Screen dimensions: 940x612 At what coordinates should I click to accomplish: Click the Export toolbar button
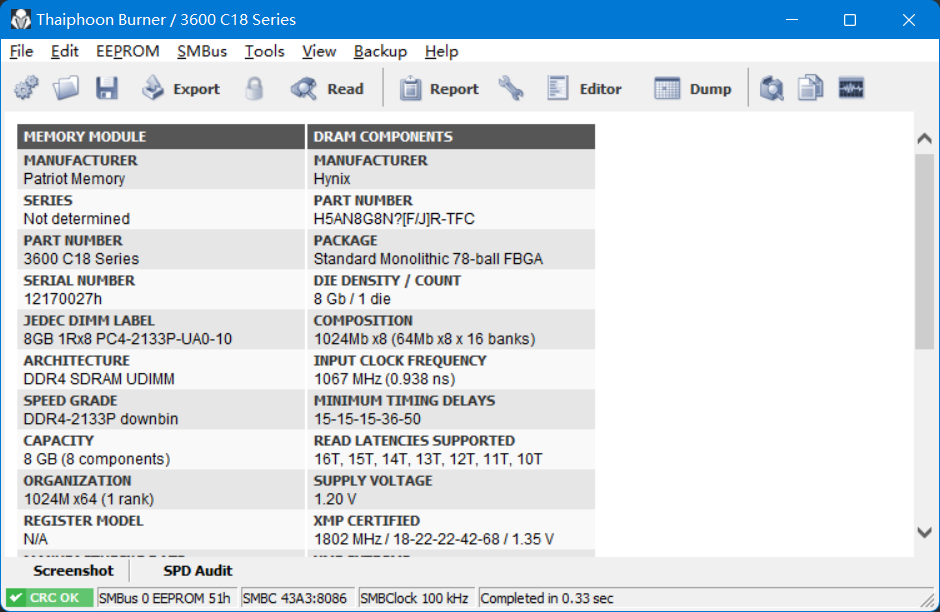(181, 89)
